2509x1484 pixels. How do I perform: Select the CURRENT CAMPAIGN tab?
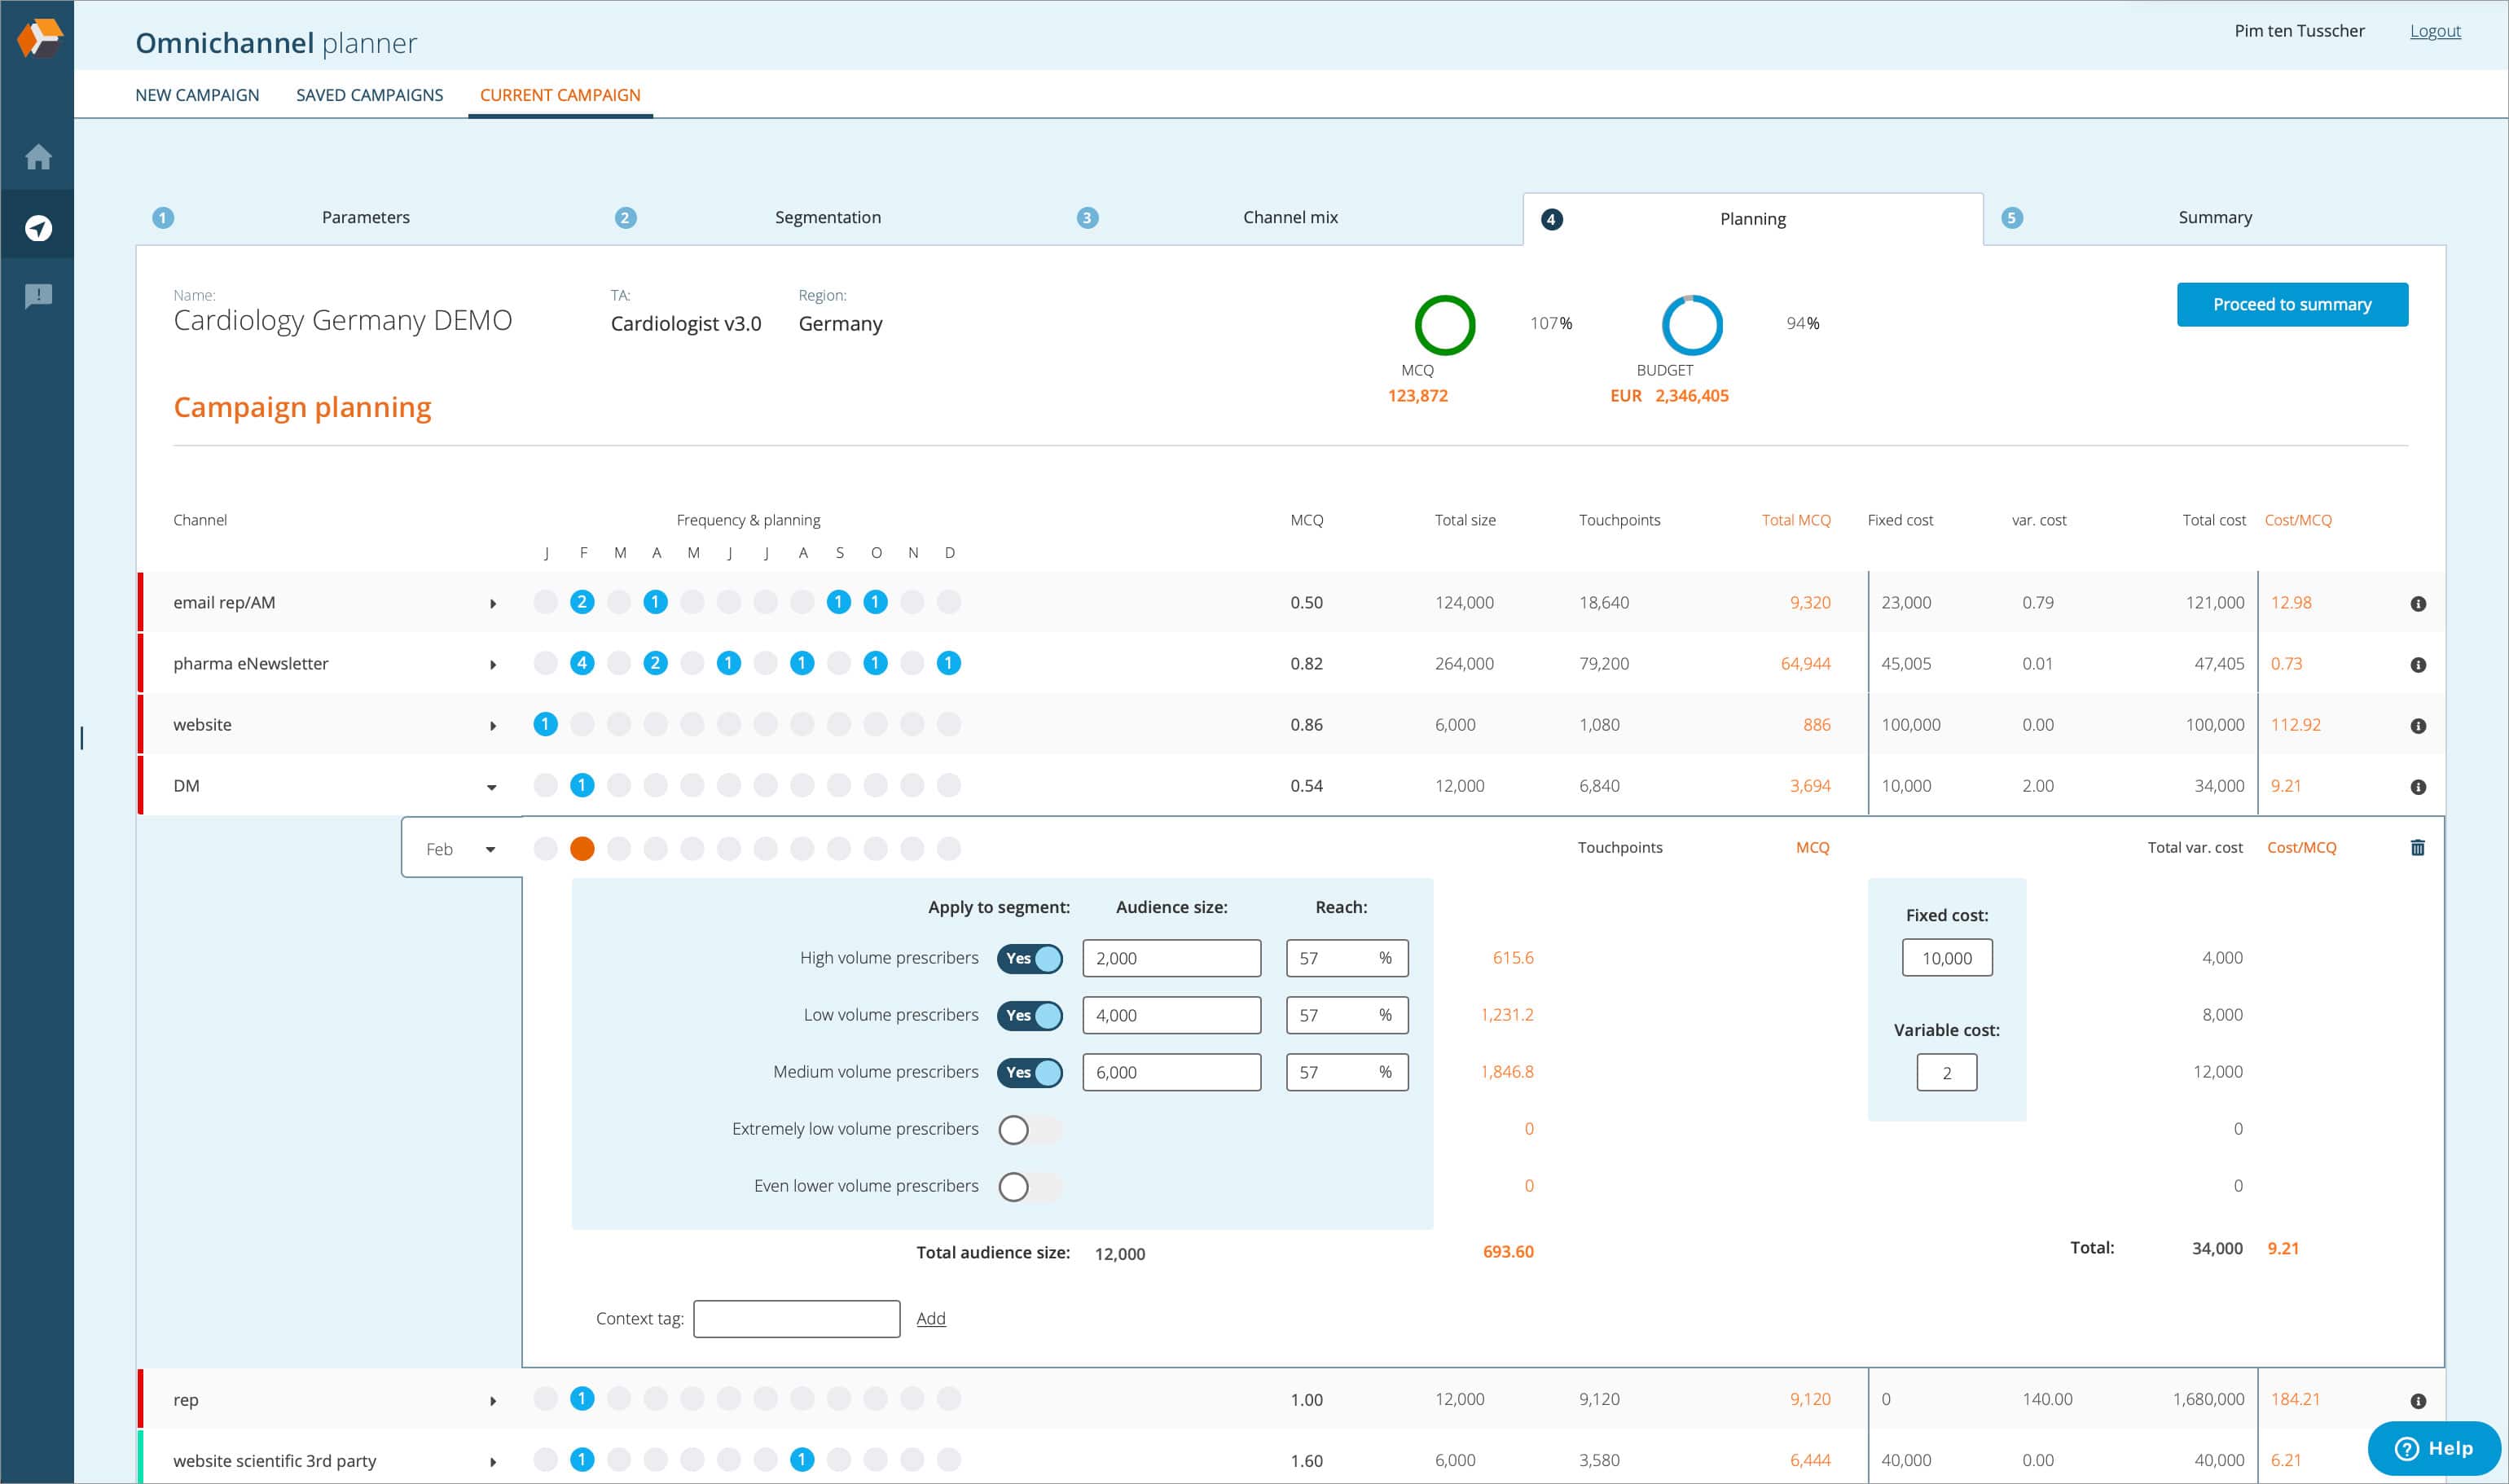pyautogui.click(x=560, y=95)
